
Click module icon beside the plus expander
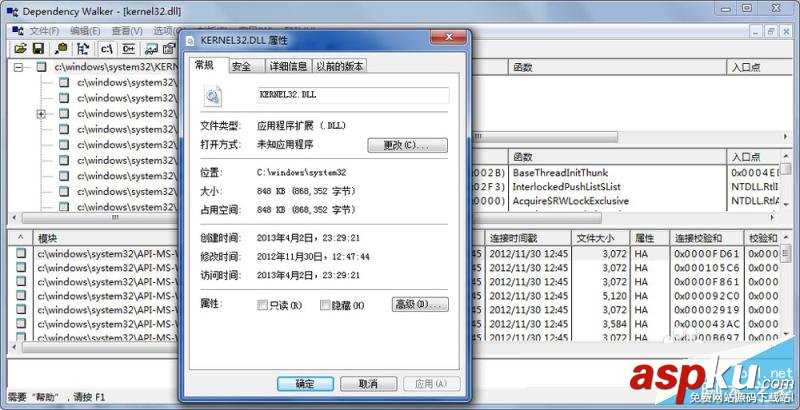(x=63, y=114)
